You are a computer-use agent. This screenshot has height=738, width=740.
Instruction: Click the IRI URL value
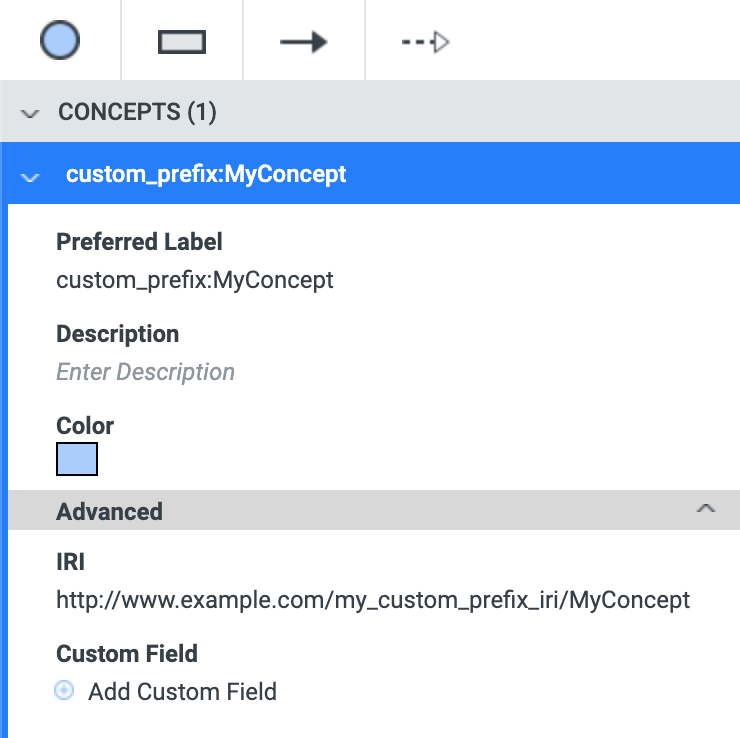(373, 600)
